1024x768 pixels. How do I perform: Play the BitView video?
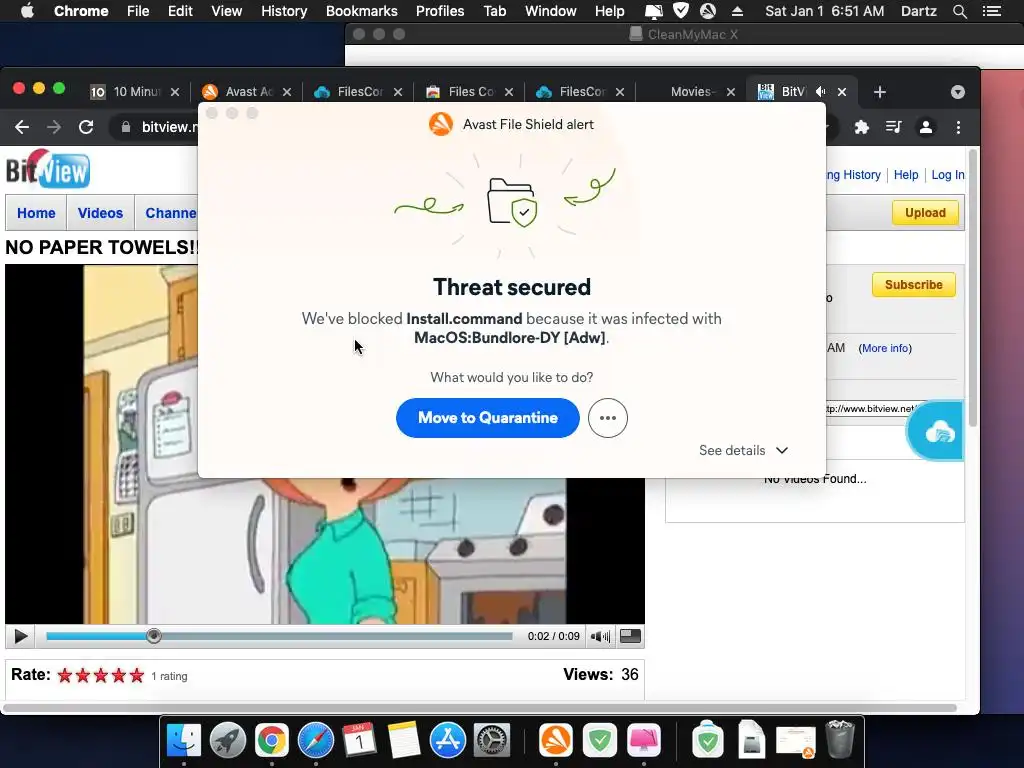pos(20,636)
